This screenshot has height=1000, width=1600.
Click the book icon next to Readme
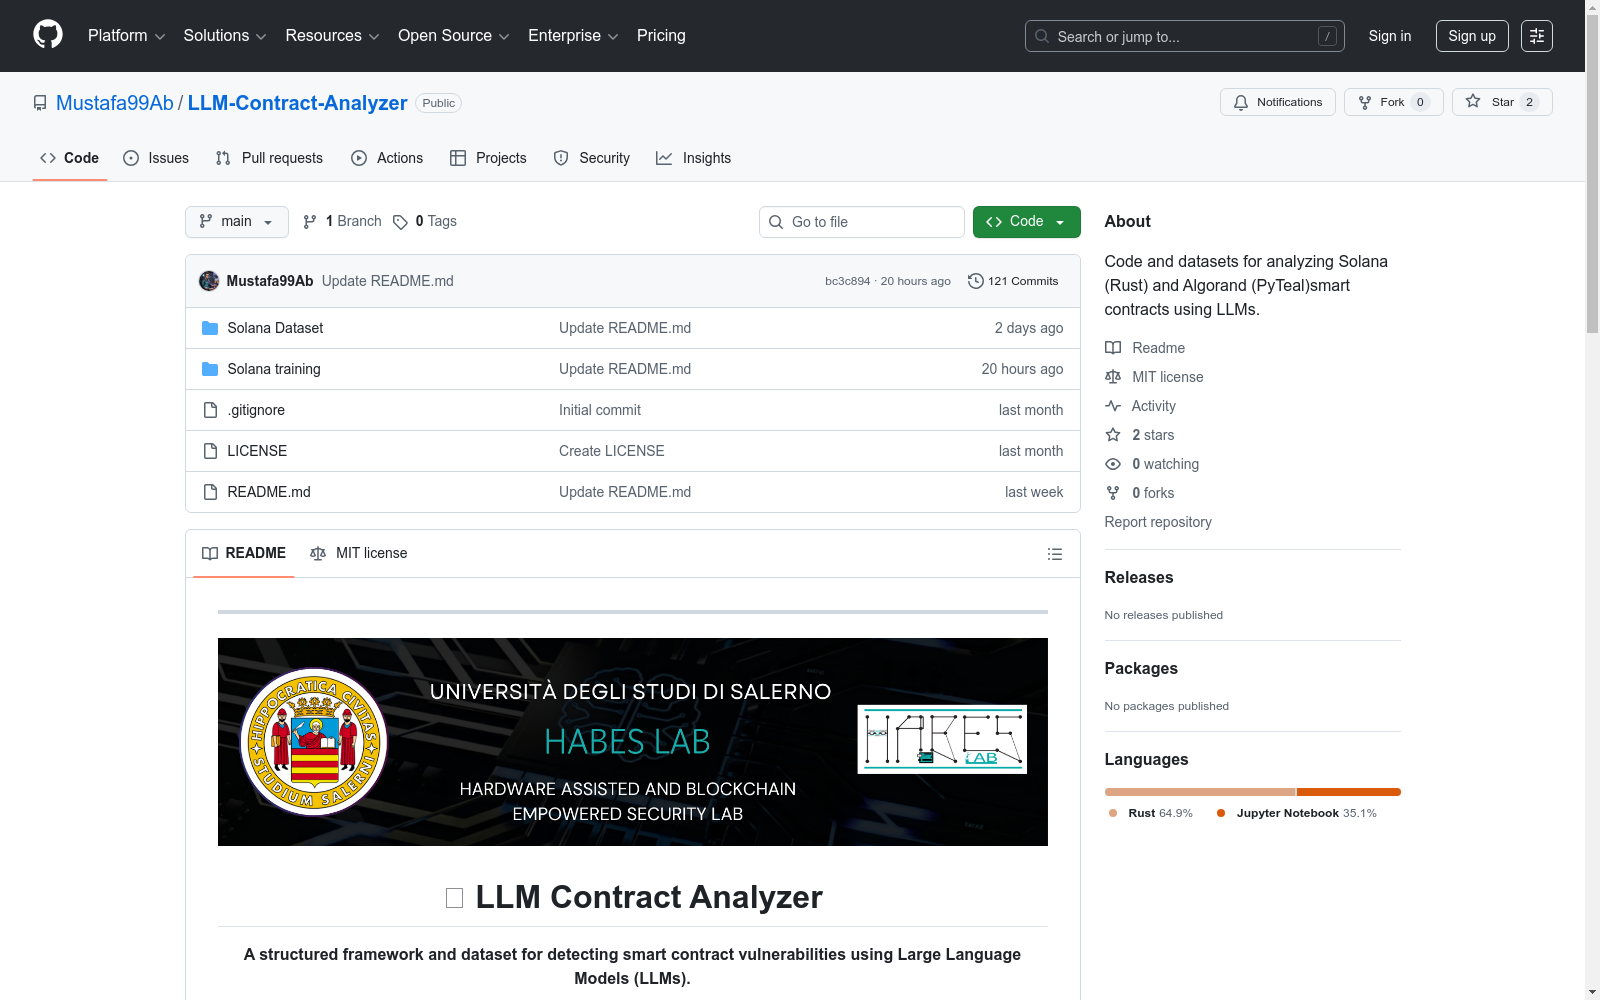tap(1113, 348)
